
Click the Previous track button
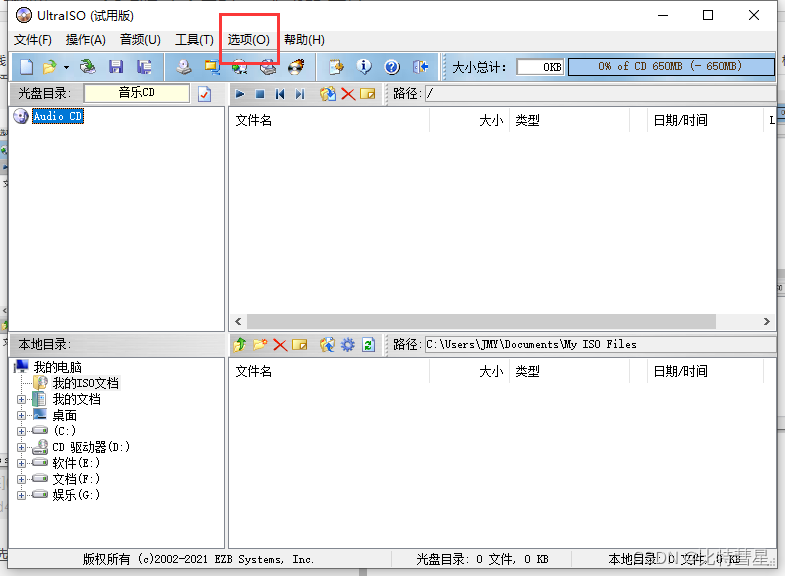(280, 94)
